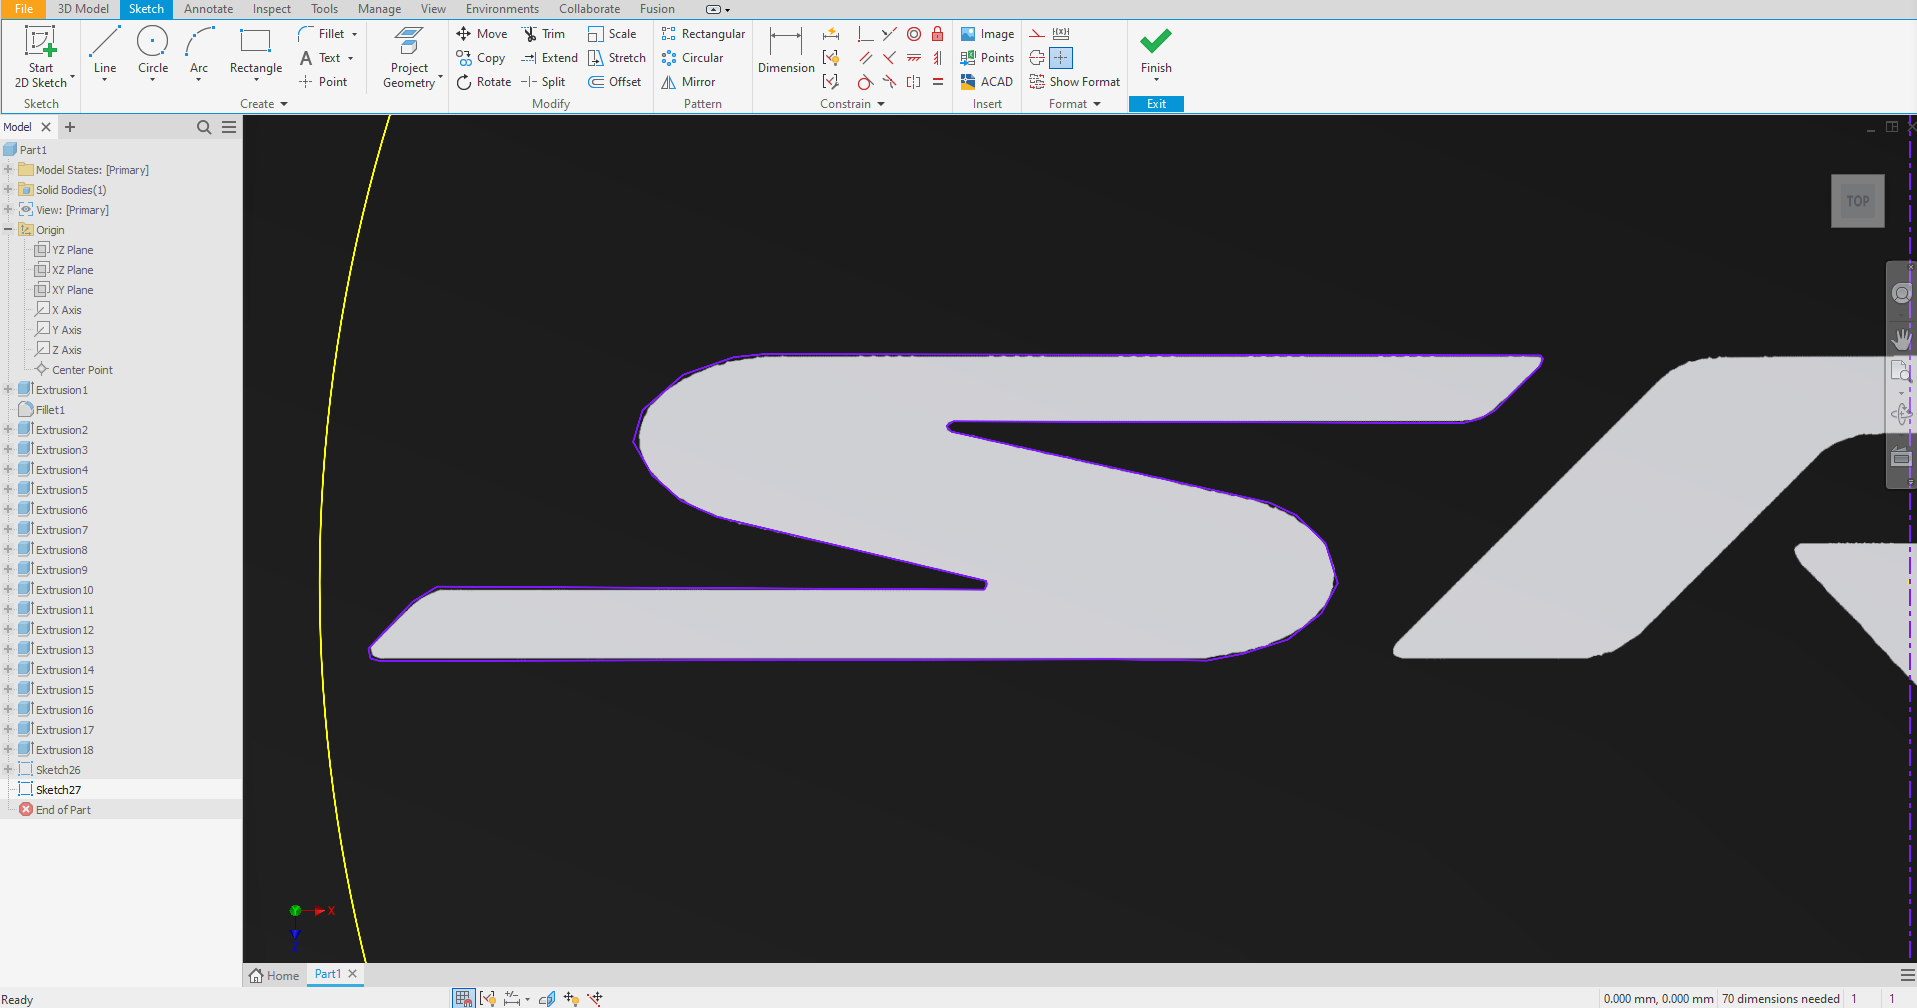
Task: Toggle Slice Graphics in status bar
Action: click(x=547, y=998)
